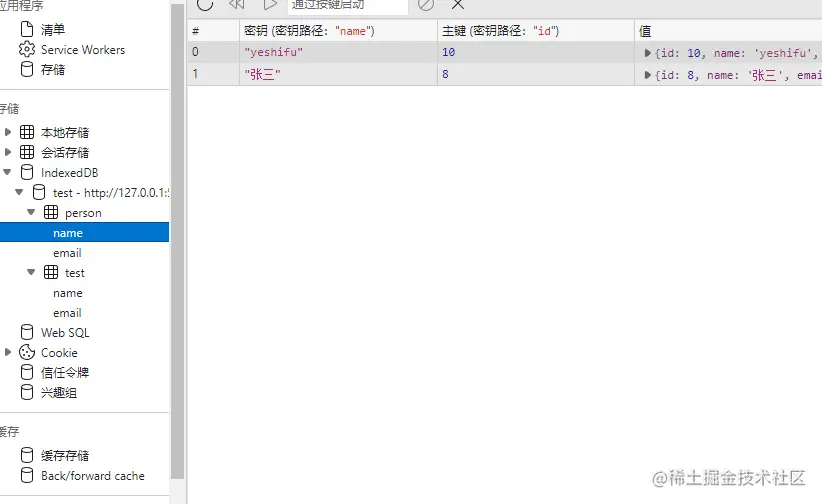Select the test database at 127.0.0.1
The width and height of the screenshot is (822, 504).
(x=111, y=192)
